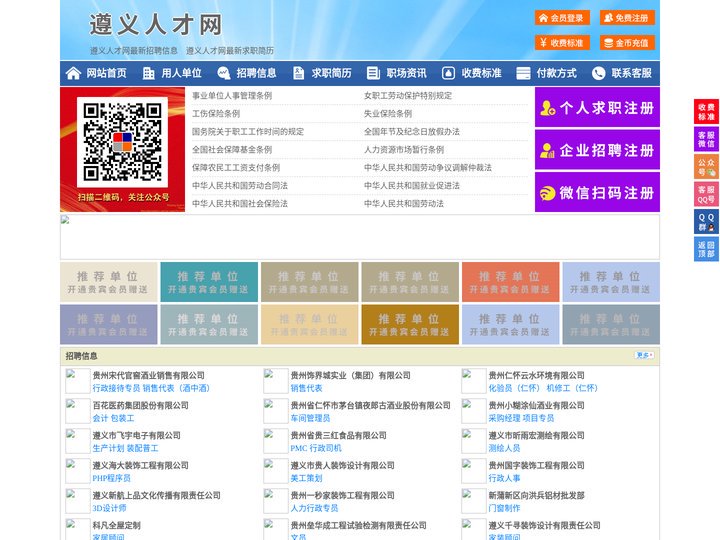
Task: Click the person icon on 企业招聘注册
Action: click(547, 150)
